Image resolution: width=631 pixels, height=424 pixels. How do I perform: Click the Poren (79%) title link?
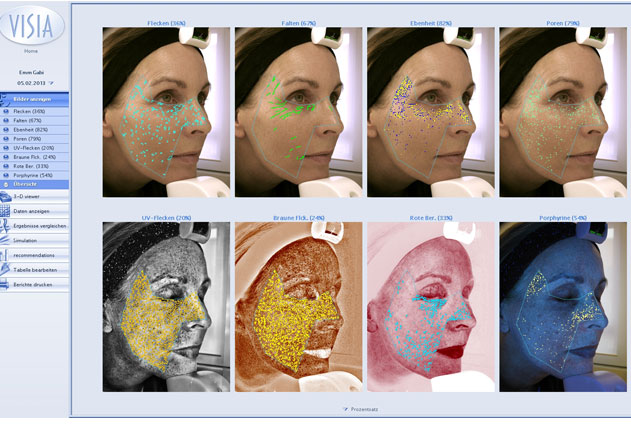coord(563,23)
